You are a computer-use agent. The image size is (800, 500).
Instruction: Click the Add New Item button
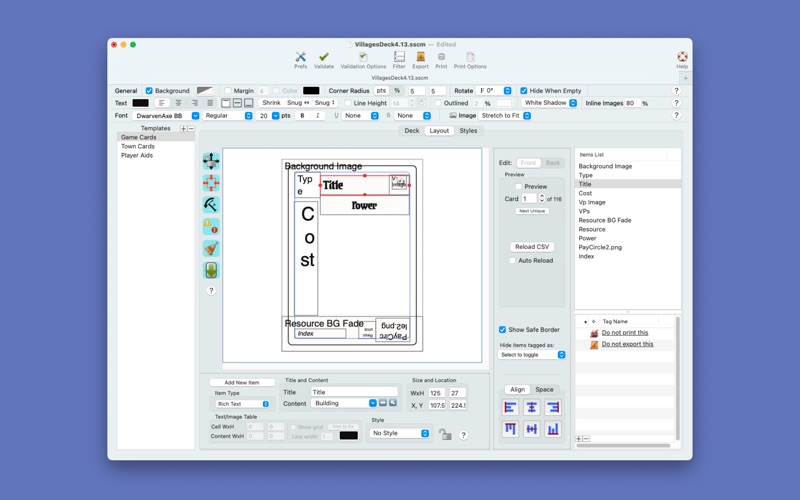[x=242, y=382]
